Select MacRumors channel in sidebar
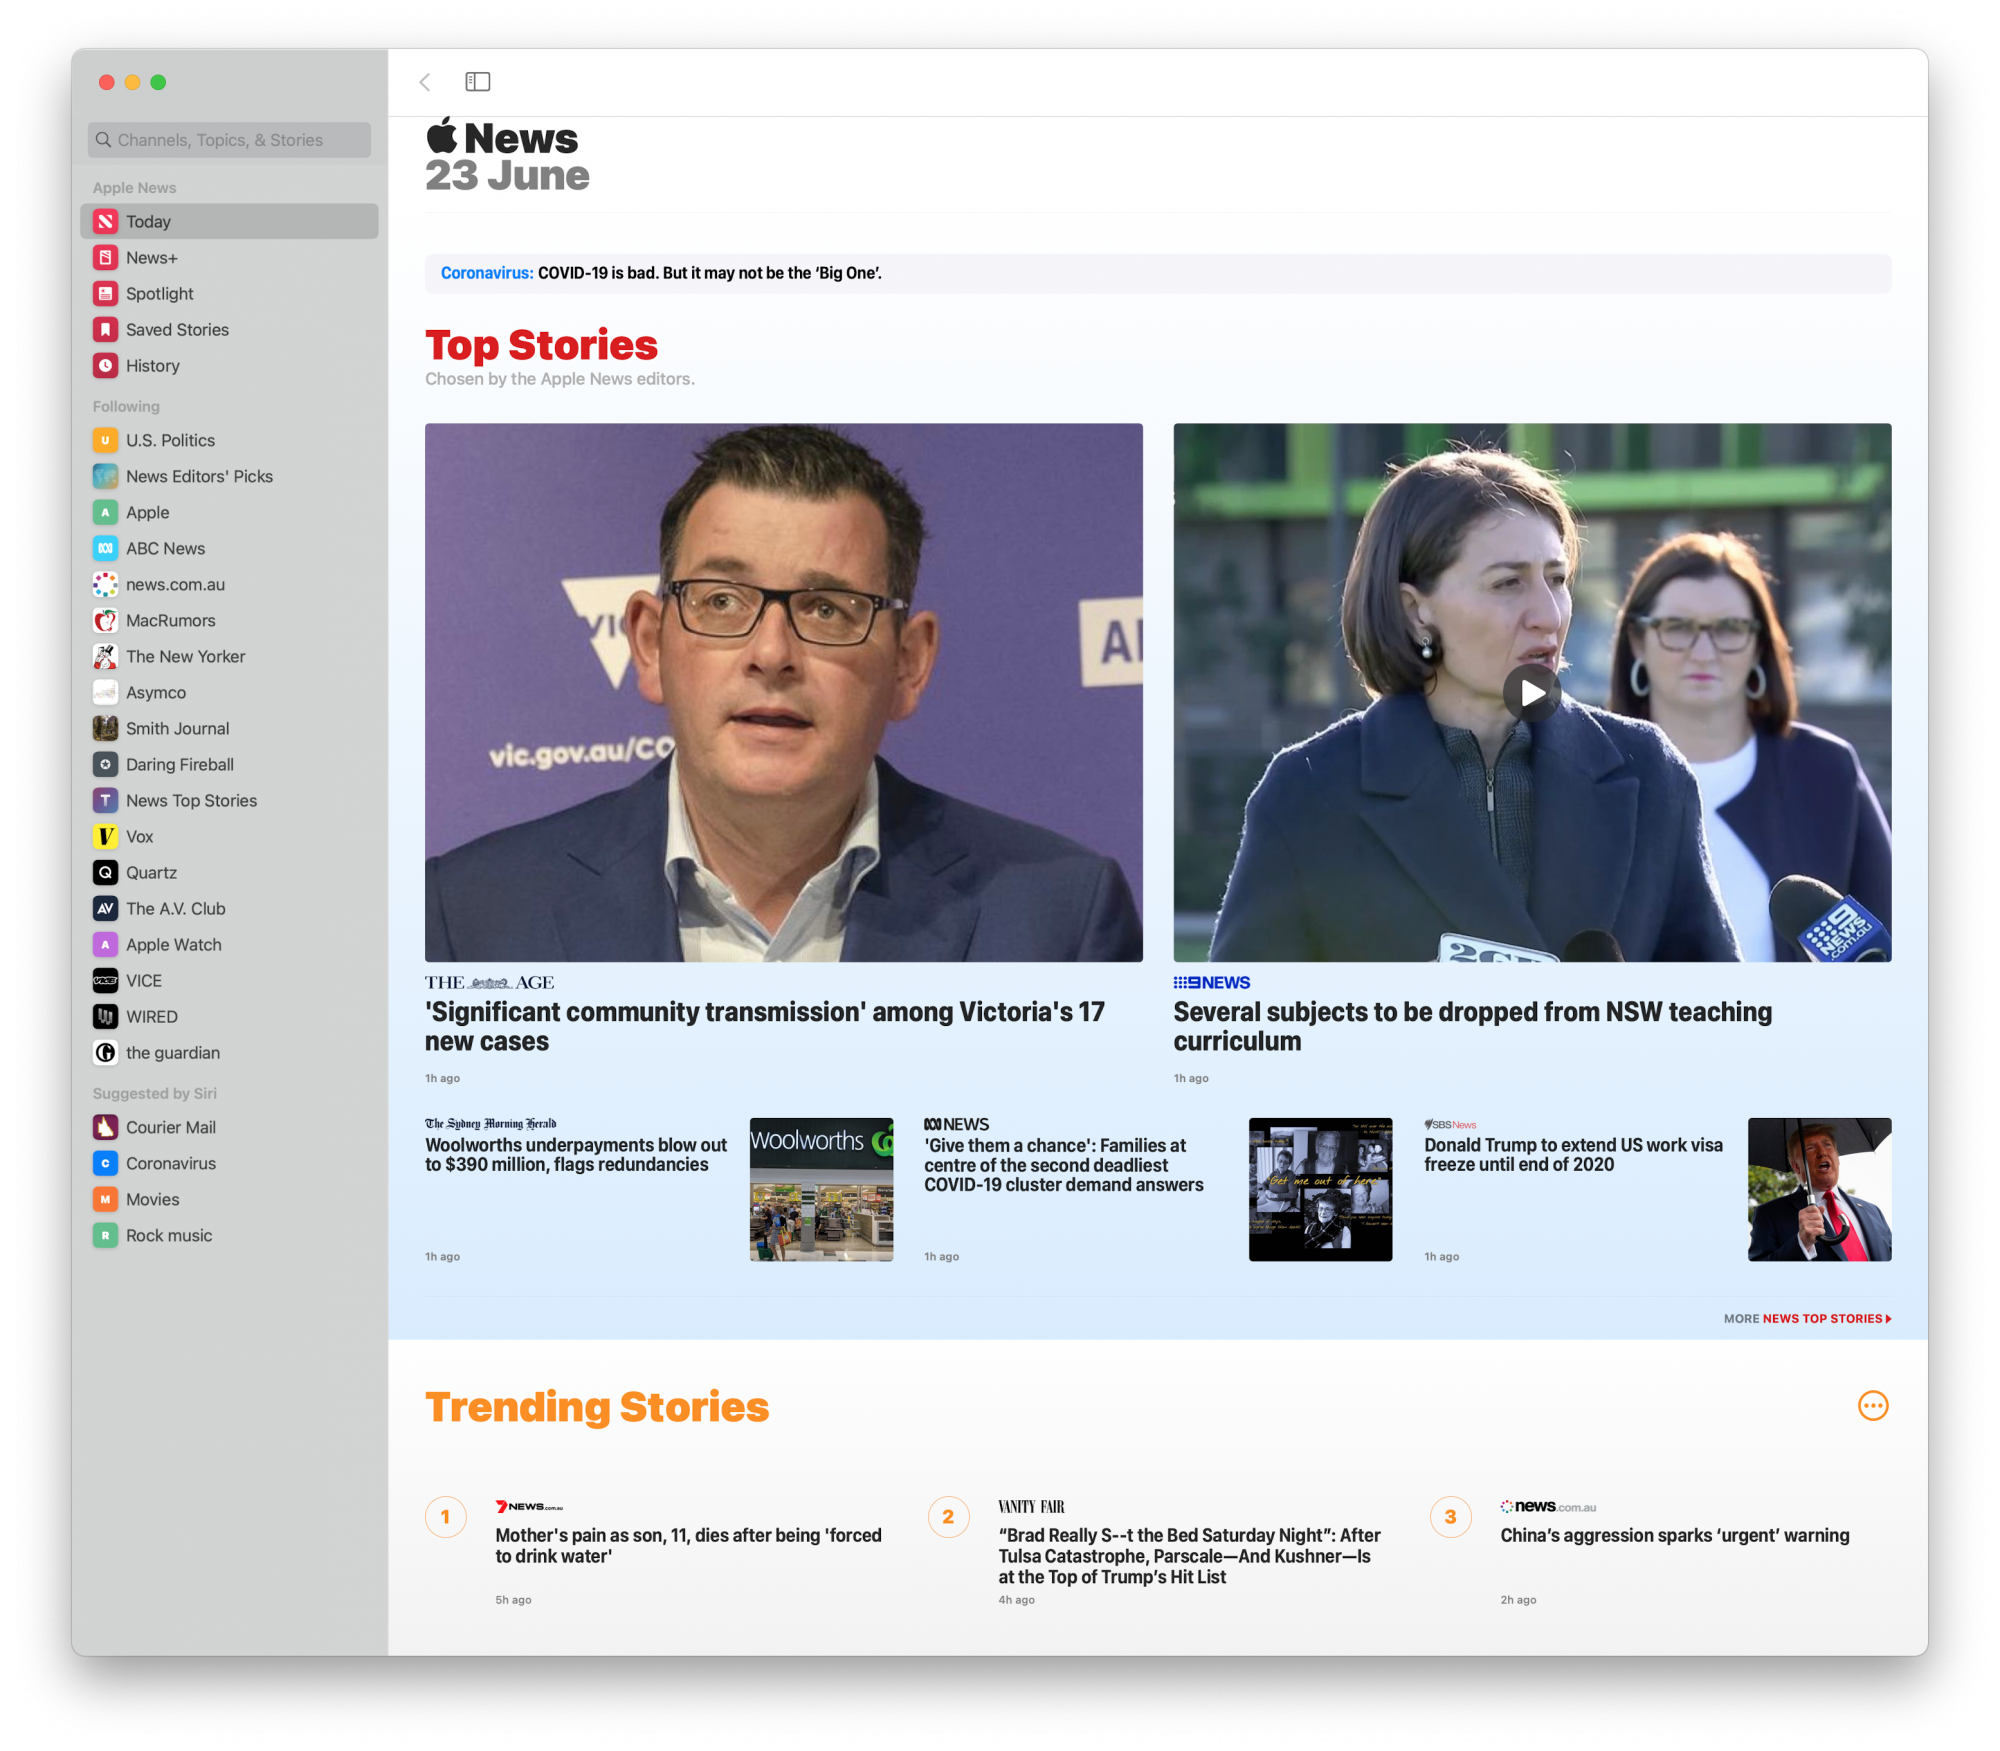The image size is (2000, 1751). click(170, 621)
